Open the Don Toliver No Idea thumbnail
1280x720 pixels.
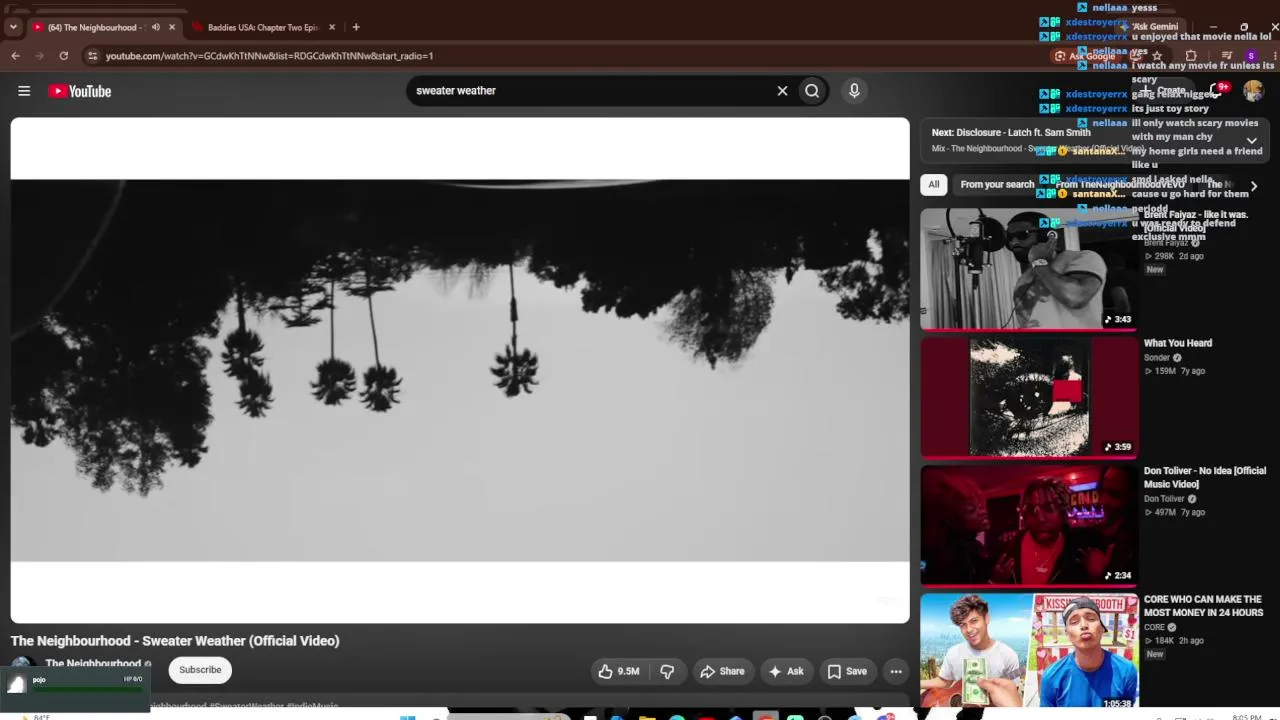1029,525
